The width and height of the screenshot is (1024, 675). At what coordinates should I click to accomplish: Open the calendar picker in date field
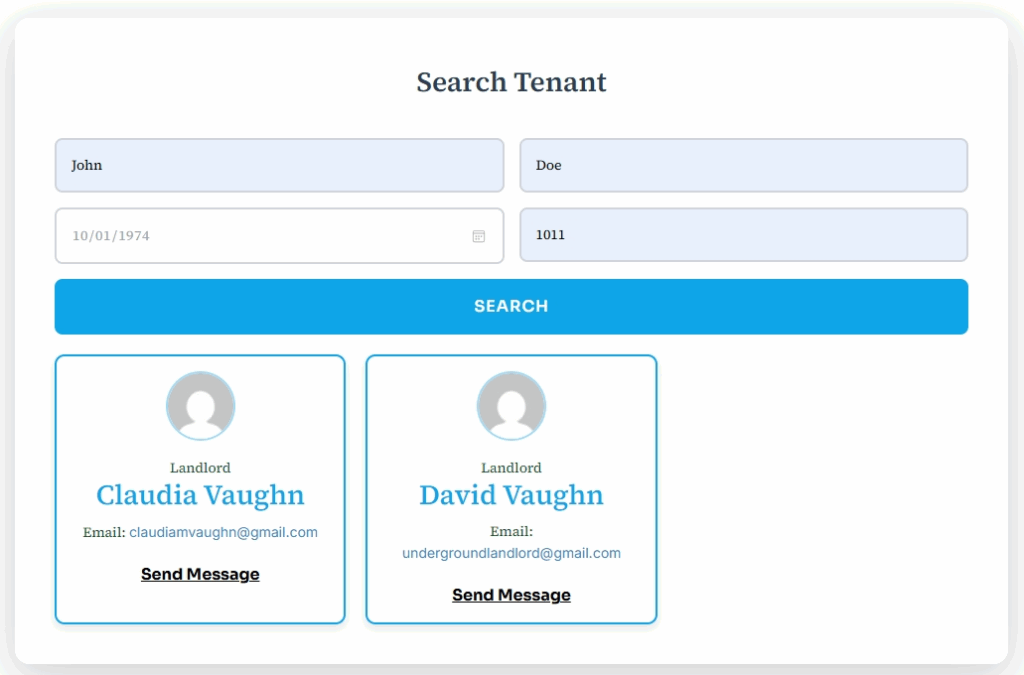pyautogui.click(x=478, y=236)
